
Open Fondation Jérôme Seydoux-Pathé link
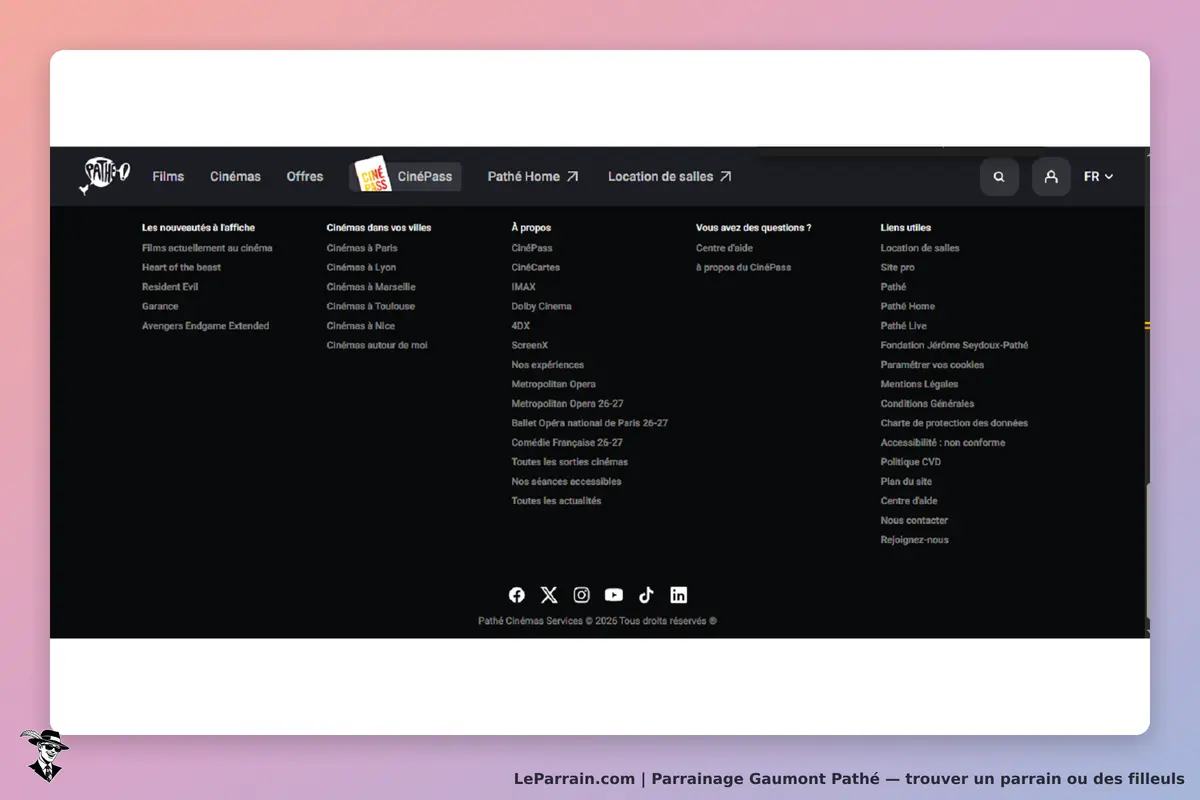click(x=954, y=345)
